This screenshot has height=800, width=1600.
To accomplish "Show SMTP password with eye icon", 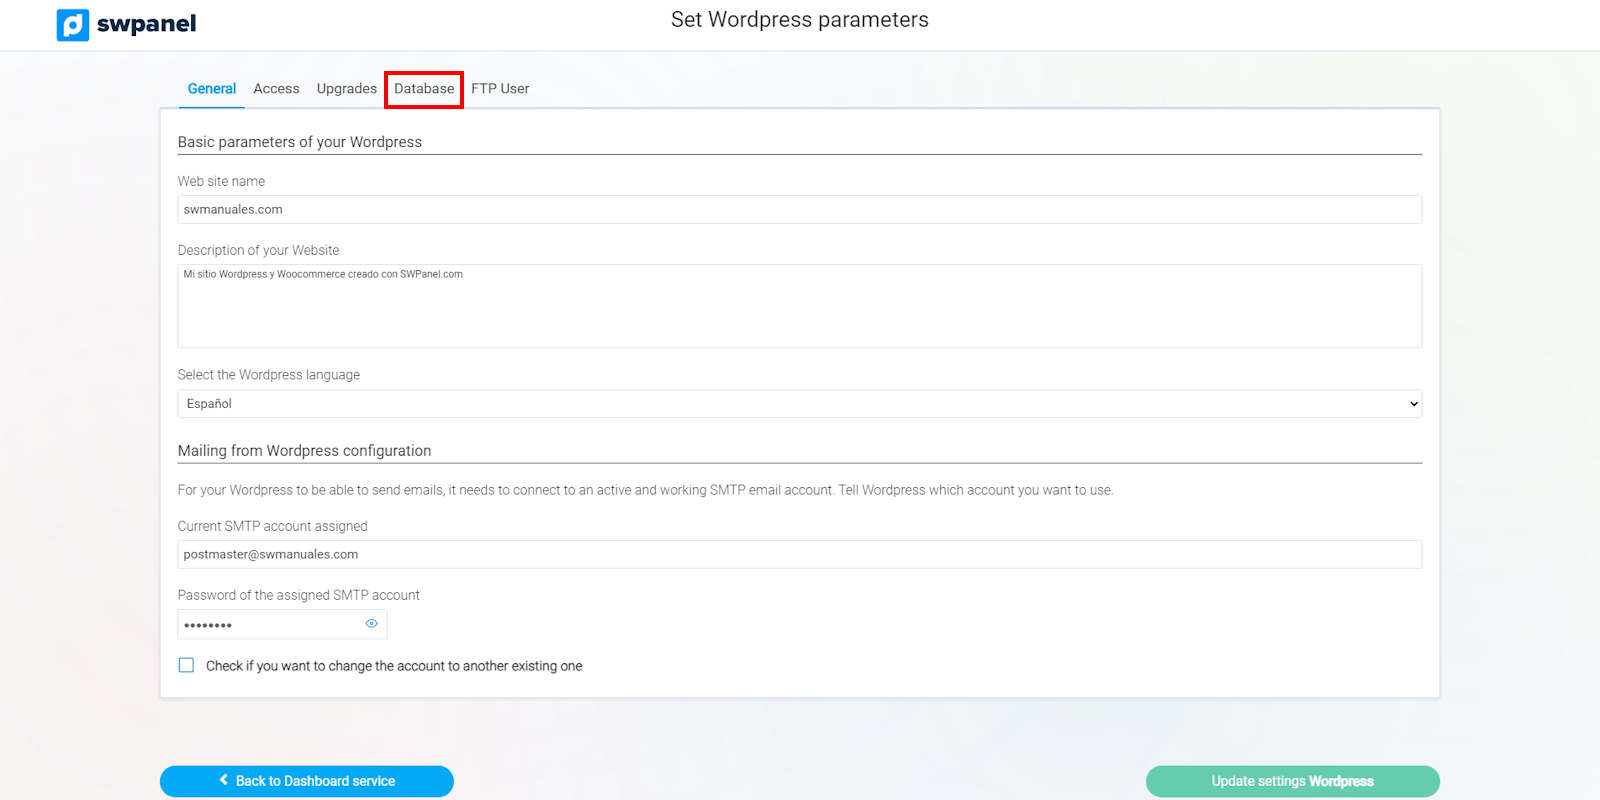I will [371, 623].
